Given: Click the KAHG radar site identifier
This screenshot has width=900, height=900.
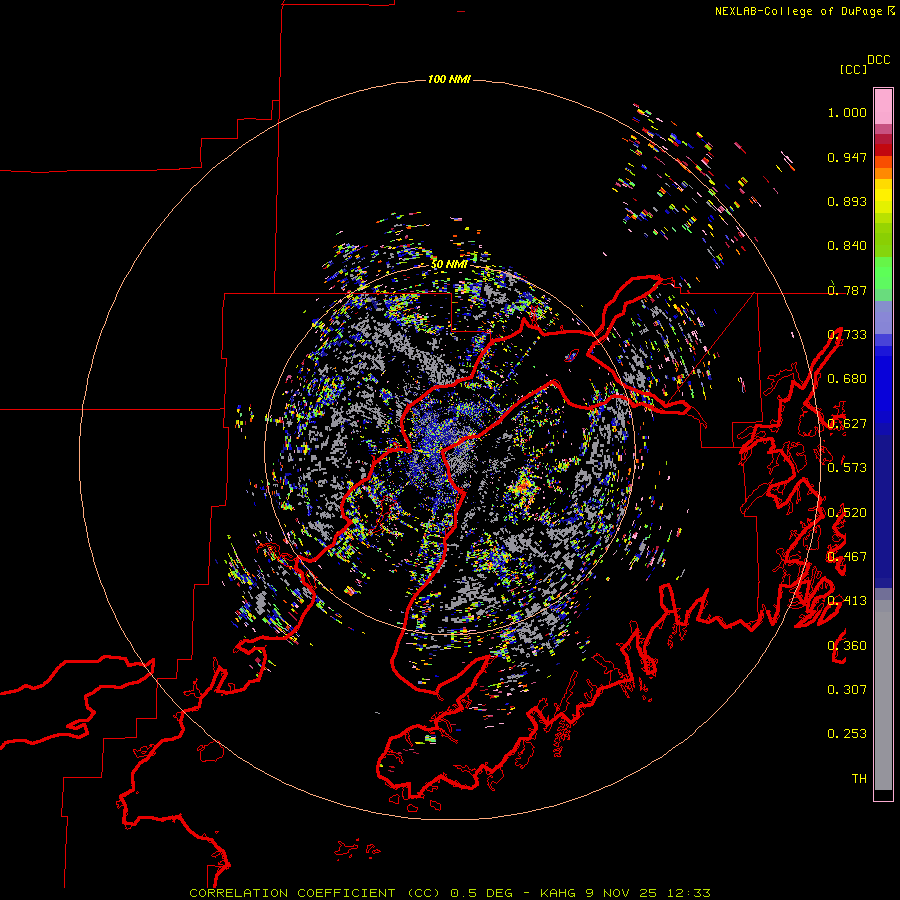Looking at the screenshot, I should (560, 893).
